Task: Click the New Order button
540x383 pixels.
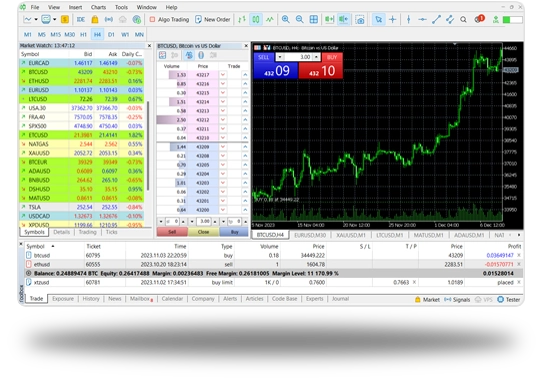Action: coord(212,20)
